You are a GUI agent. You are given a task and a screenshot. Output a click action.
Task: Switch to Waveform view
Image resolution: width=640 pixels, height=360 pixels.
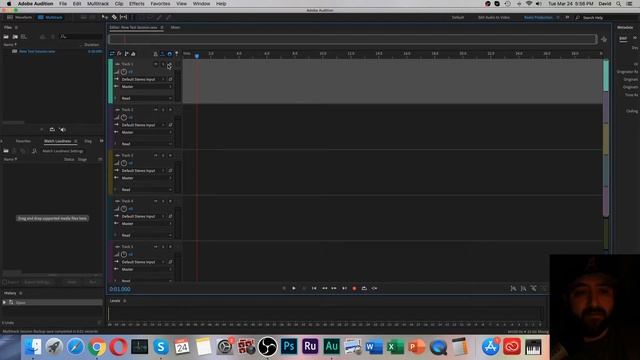pyautogui.click(x=20, y=18)
